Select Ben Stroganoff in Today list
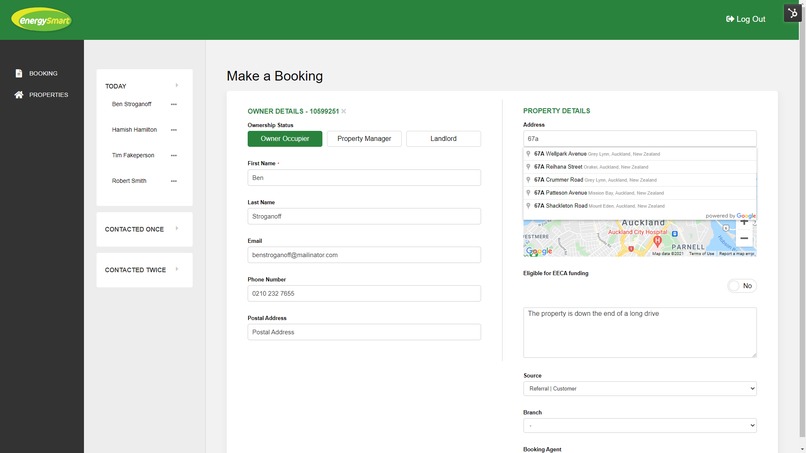 [x=132, y=104]
